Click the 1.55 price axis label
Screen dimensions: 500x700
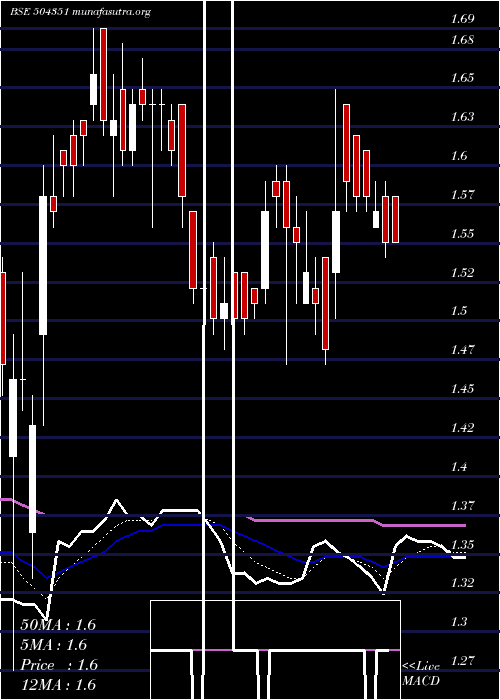click(462, 233)
